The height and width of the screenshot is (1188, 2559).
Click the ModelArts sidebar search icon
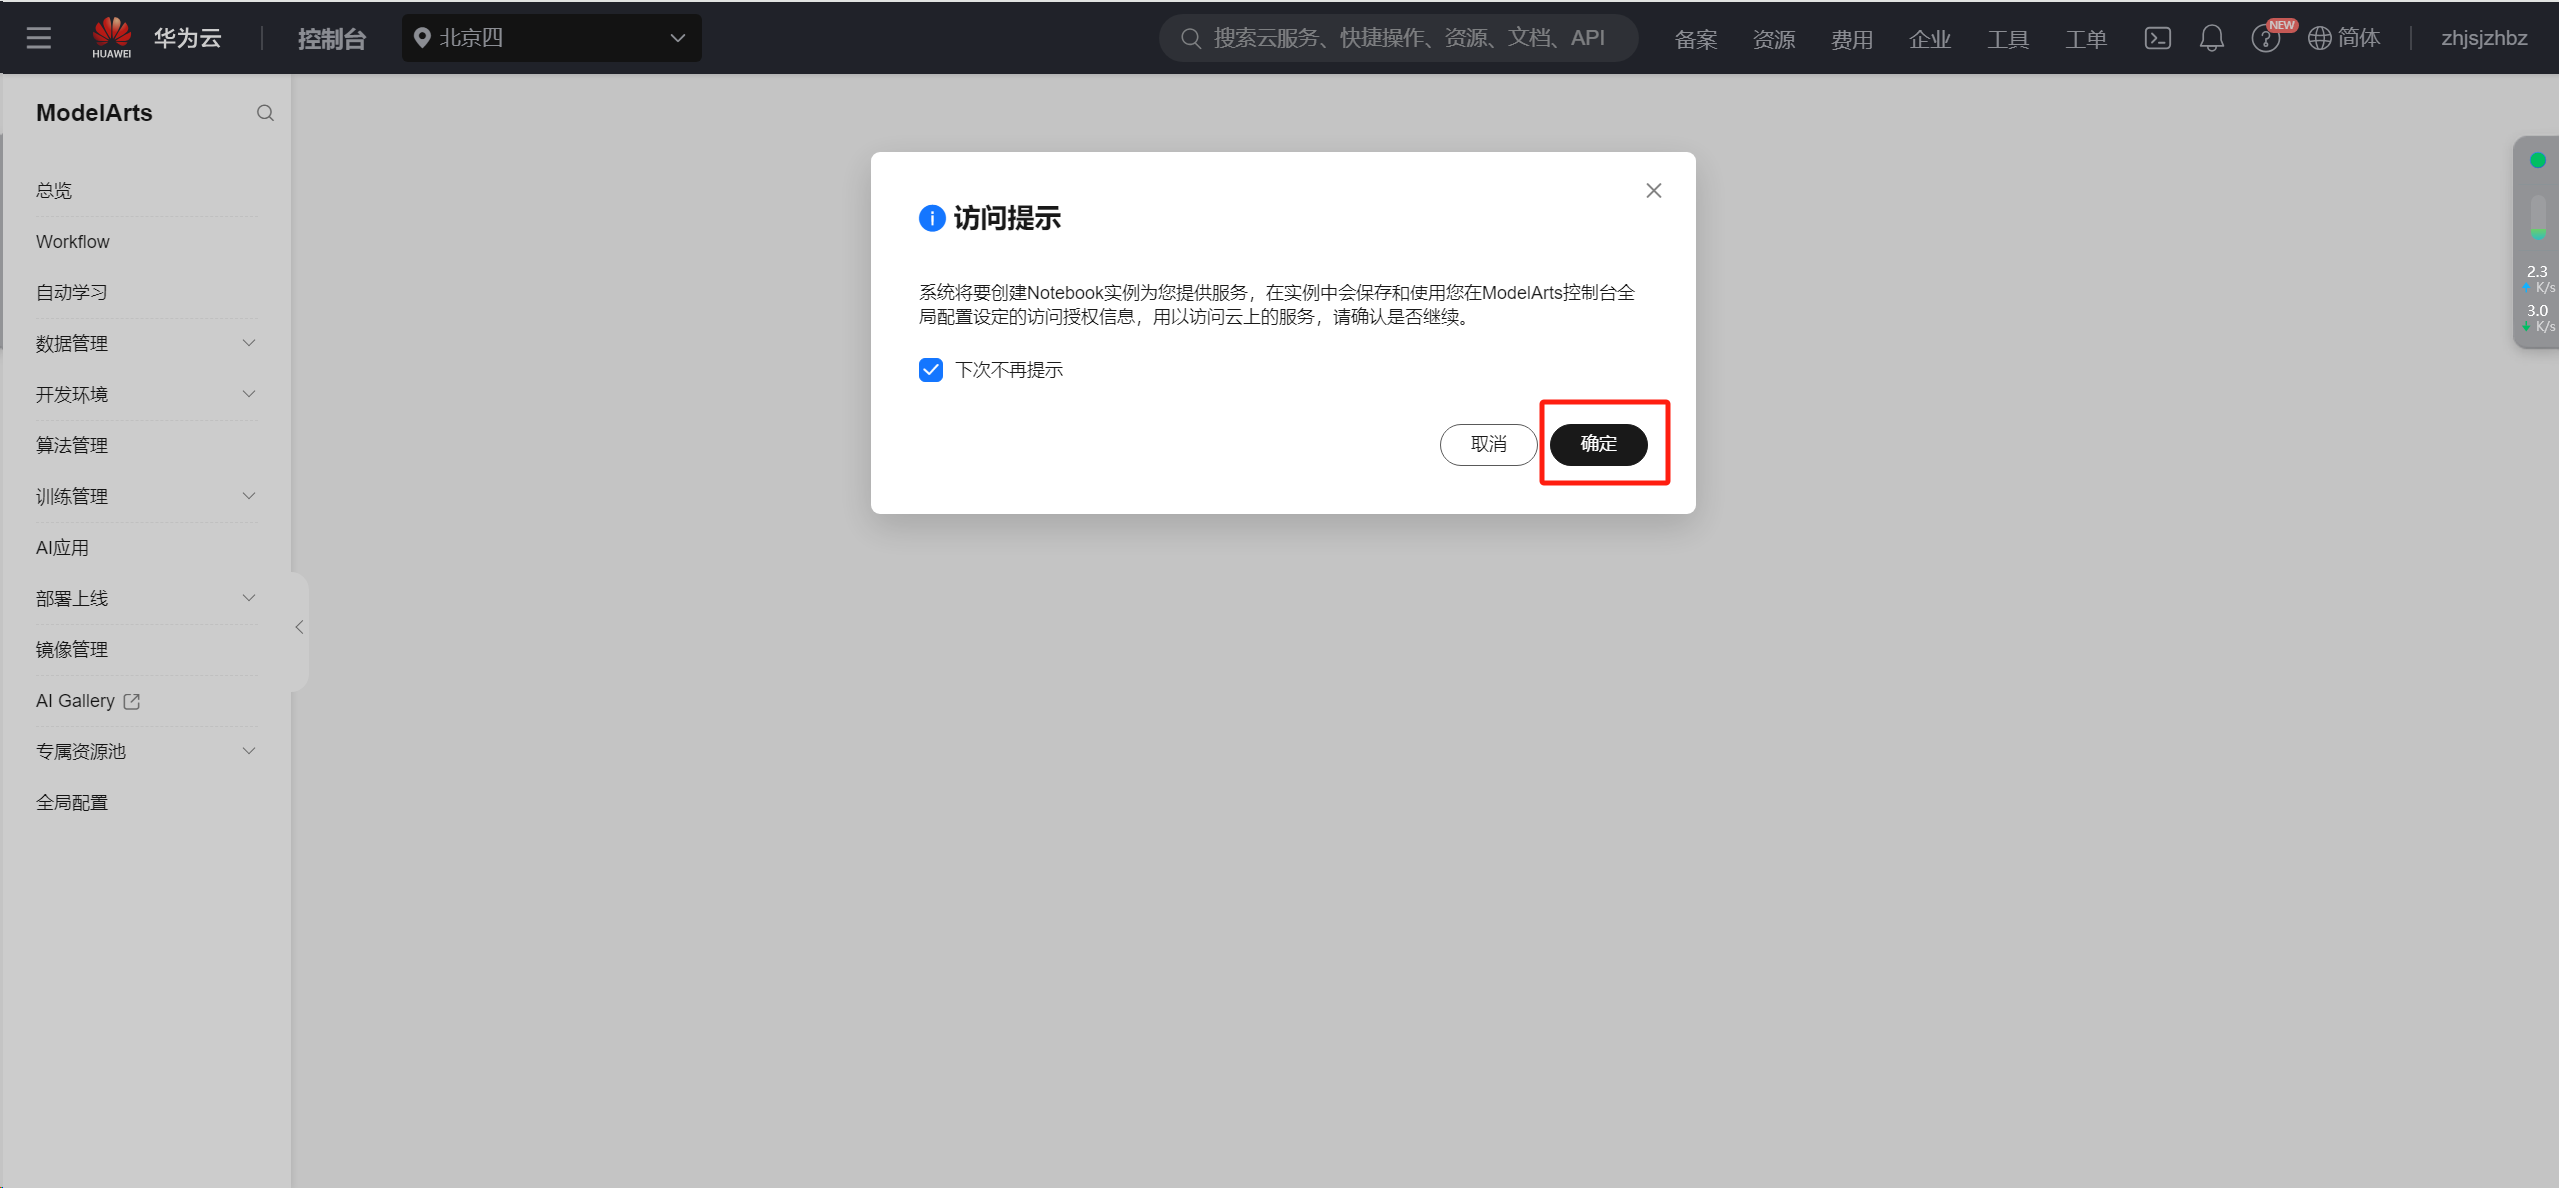265,113
